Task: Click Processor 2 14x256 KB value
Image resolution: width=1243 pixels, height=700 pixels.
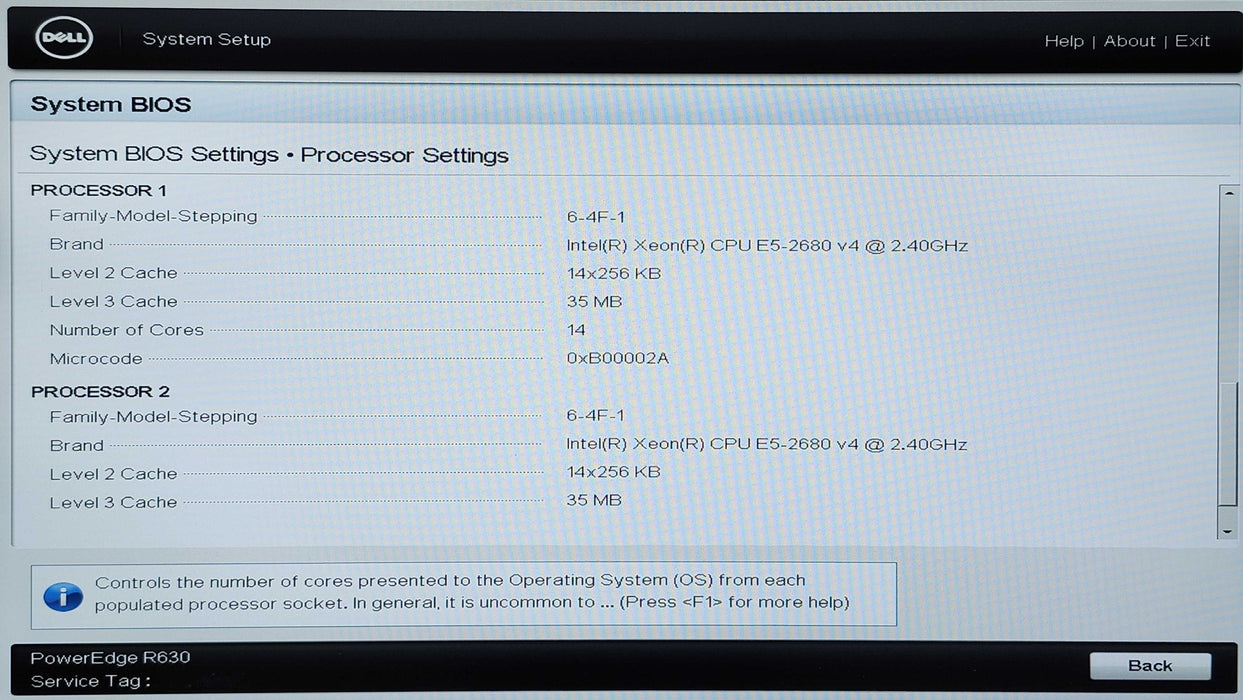Action: 613,472
